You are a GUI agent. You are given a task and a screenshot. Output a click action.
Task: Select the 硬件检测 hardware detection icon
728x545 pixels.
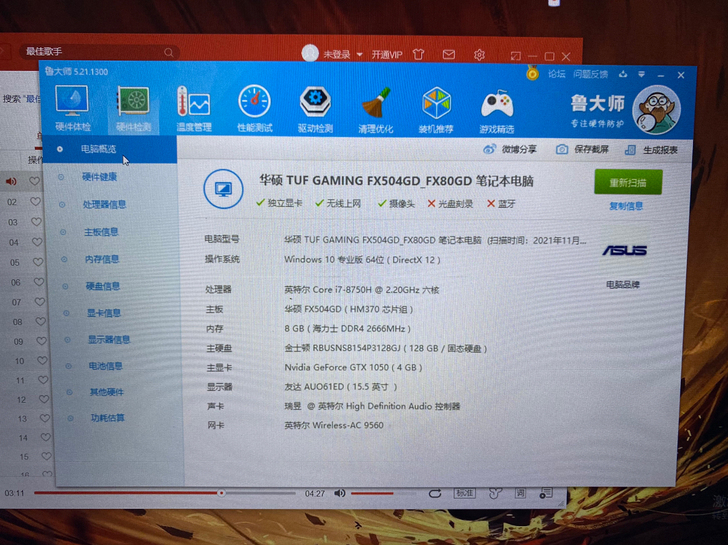point(133,109)
